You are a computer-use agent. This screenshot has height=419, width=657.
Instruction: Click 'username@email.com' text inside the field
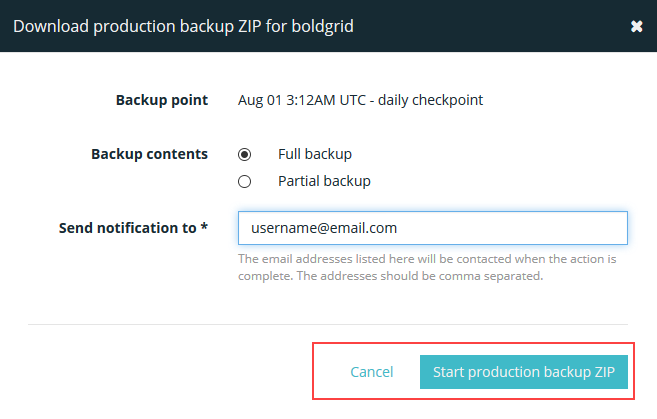[x=324, y=228]
